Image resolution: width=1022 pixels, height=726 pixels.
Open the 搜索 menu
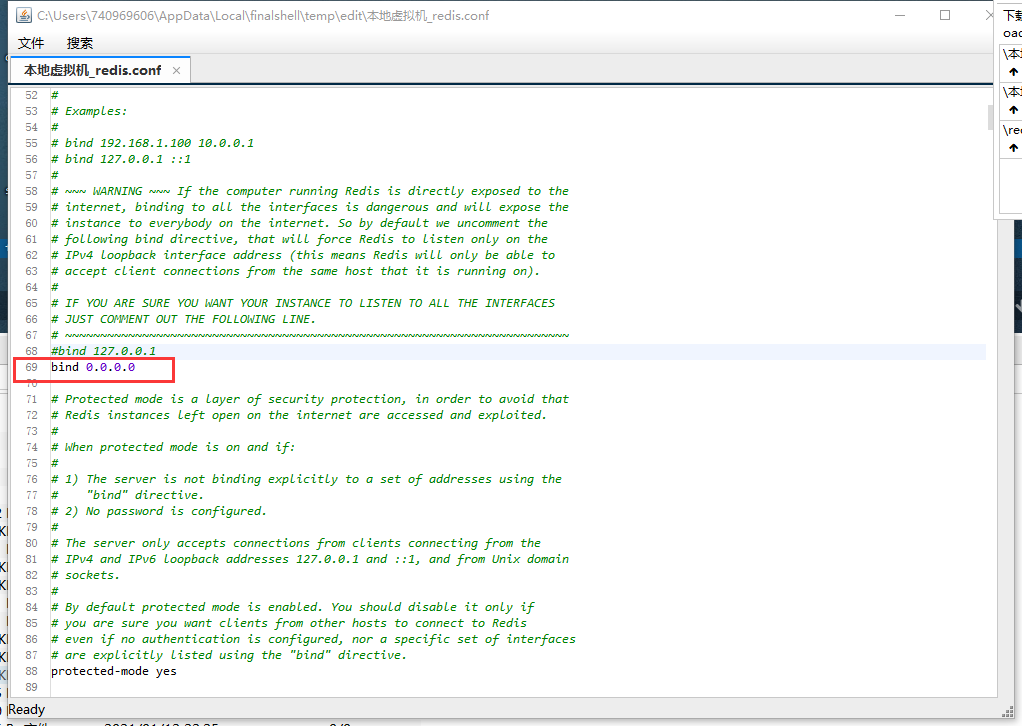coord(80,43)
